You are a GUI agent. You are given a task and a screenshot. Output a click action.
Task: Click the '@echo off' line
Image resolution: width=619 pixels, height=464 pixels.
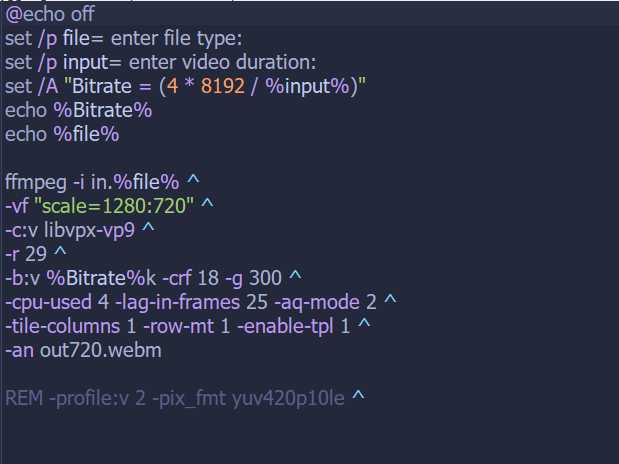pos(50,14)
